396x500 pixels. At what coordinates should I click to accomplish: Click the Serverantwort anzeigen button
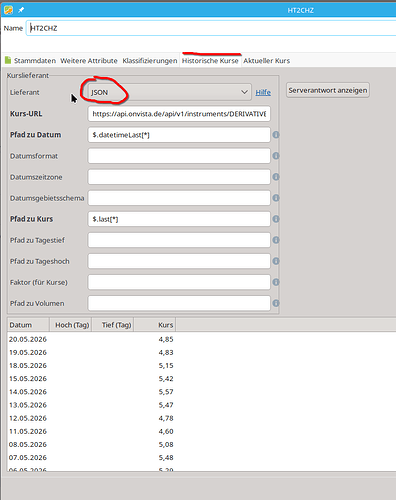click(x=328, y=90)
